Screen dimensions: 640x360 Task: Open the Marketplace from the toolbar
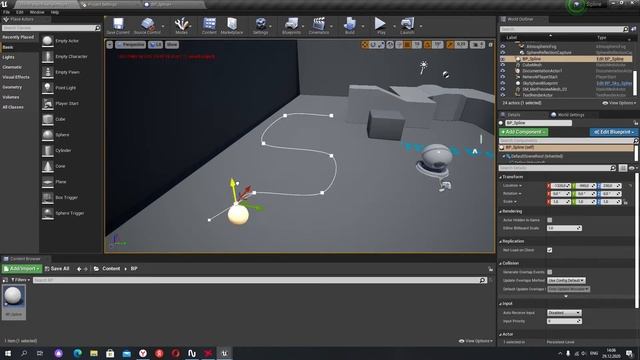pos(232,24)
